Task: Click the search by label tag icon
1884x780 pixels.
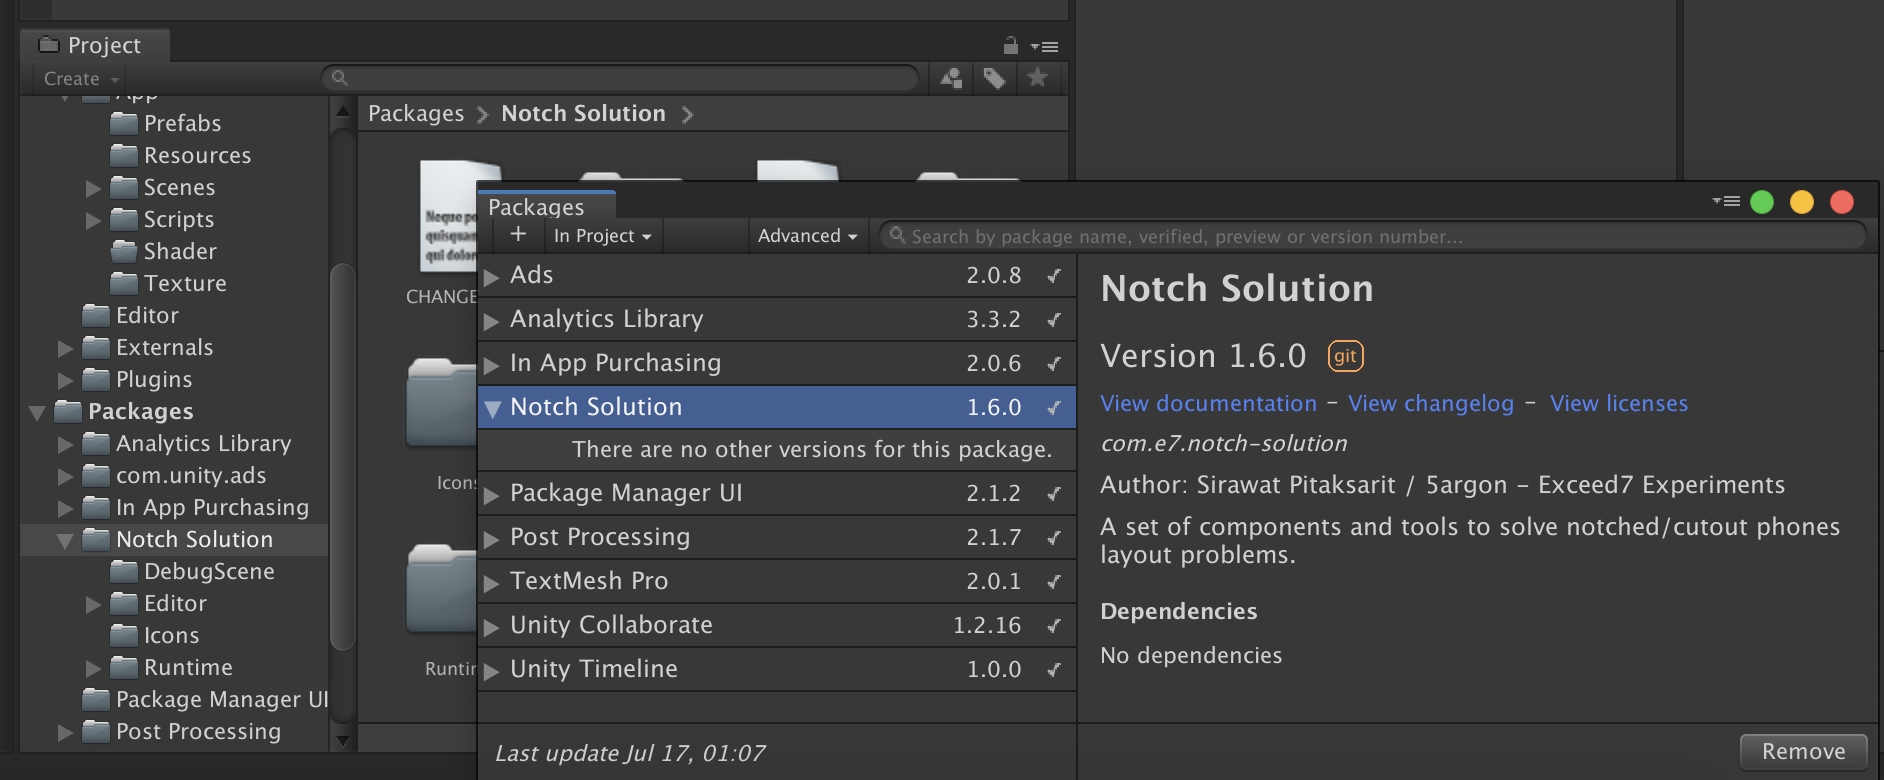Action: [x=994, y=78]
